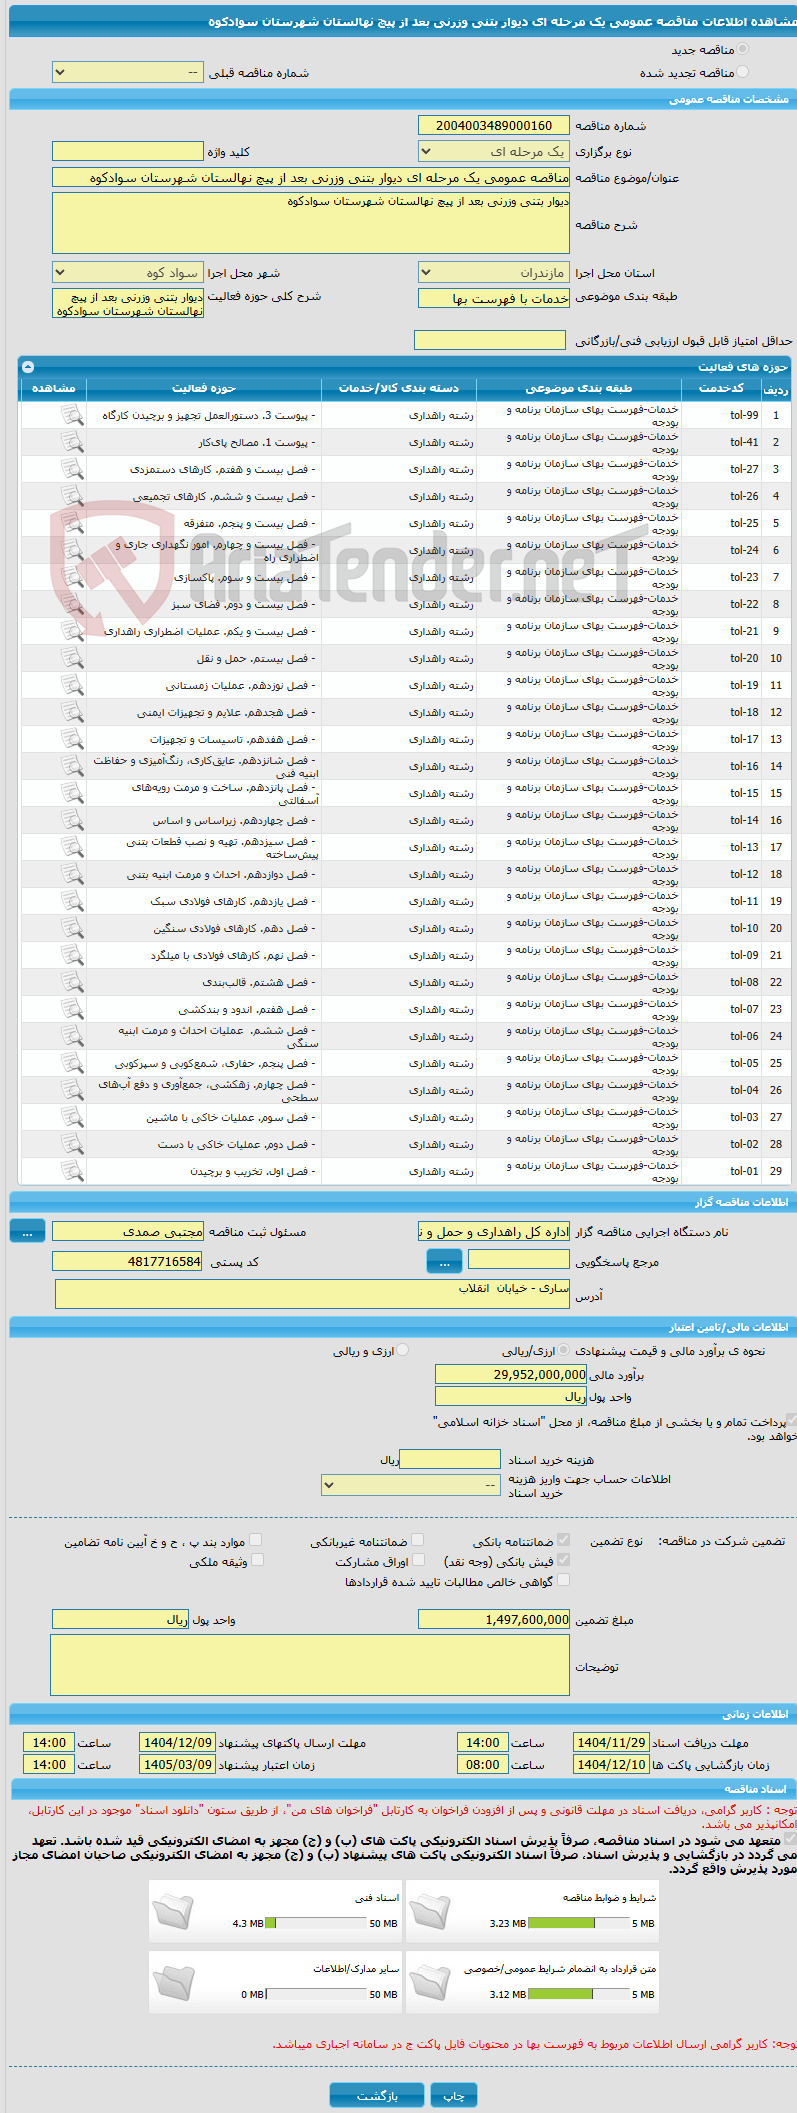The image size is (797, 2113).
Task: Click the مشاهده column header
Action: click(x=54, y=388)
